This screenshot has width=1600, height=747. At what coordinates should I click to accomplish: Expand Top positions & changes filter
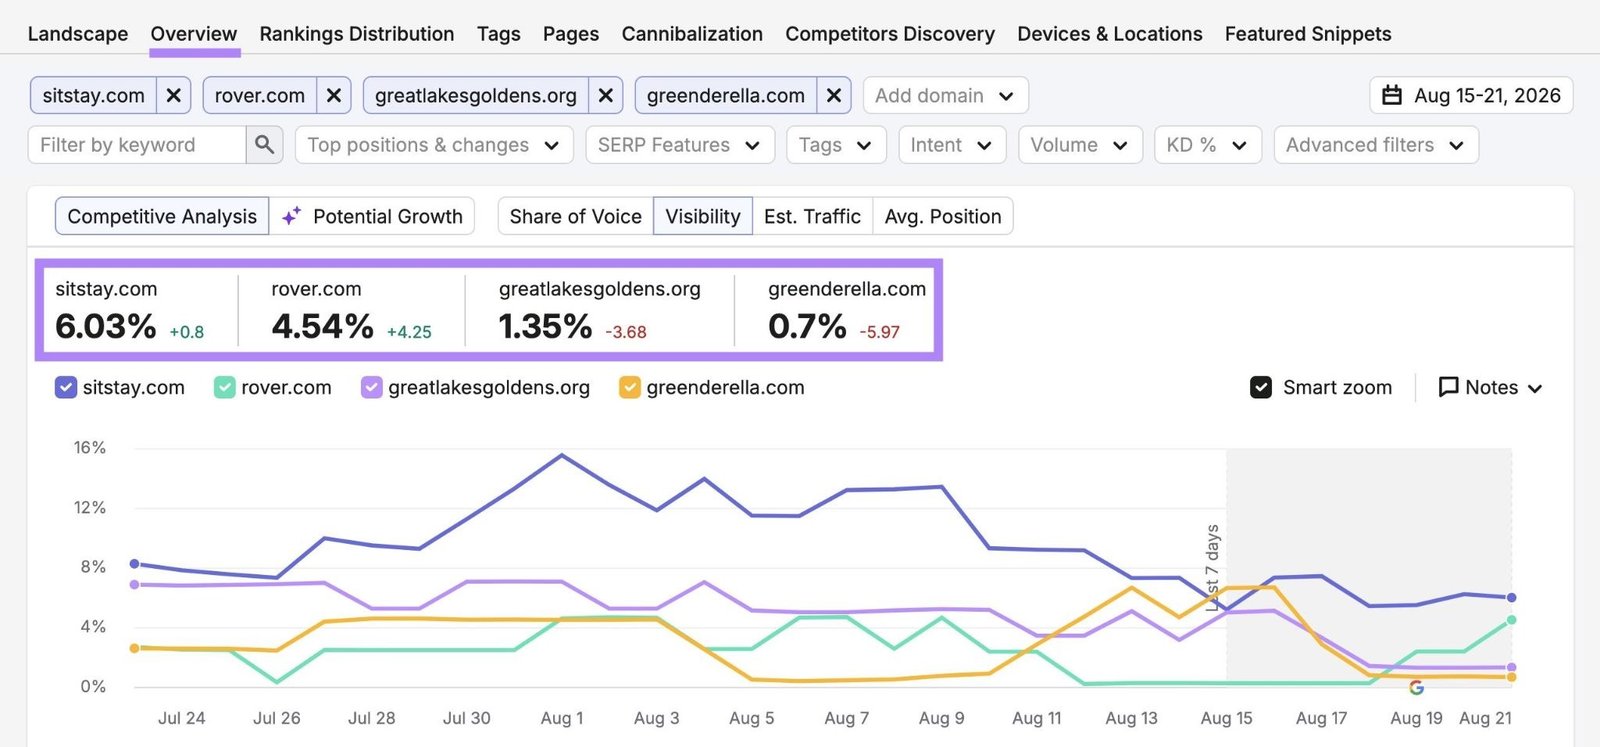(x=434, y=145)
